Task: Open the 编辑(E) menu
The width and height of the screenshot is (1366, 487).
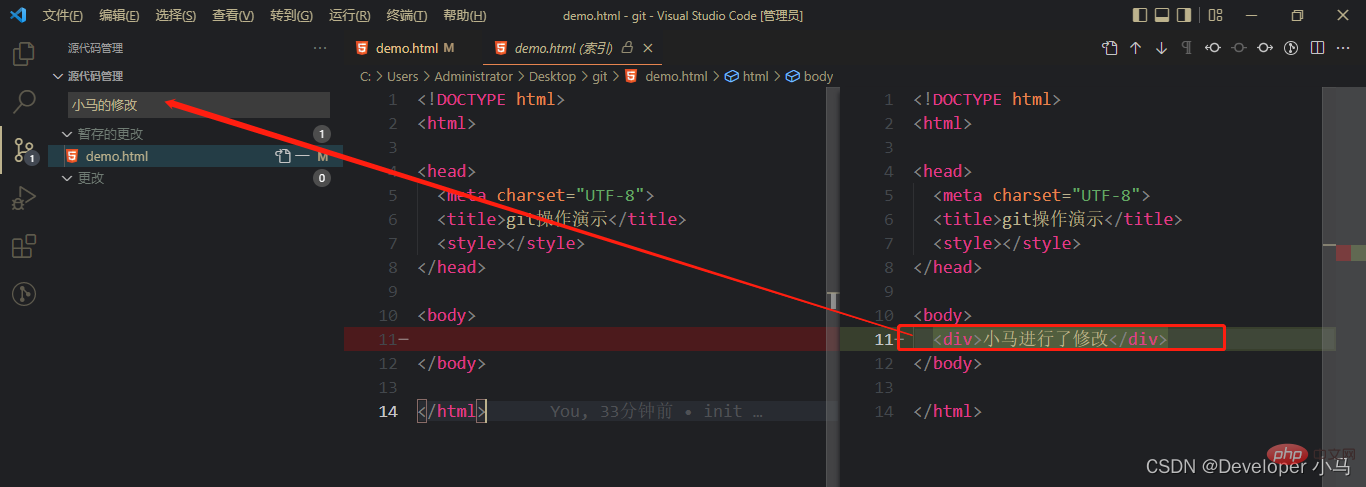Action: point(120,16)
